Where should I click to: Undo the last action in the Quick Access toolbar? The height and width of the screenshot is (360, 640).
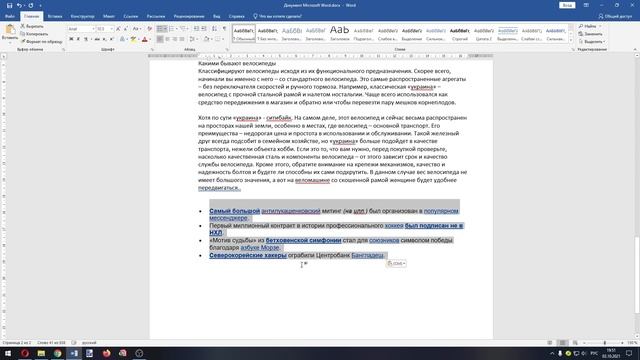pyautogui.click(x=19, y=5)
